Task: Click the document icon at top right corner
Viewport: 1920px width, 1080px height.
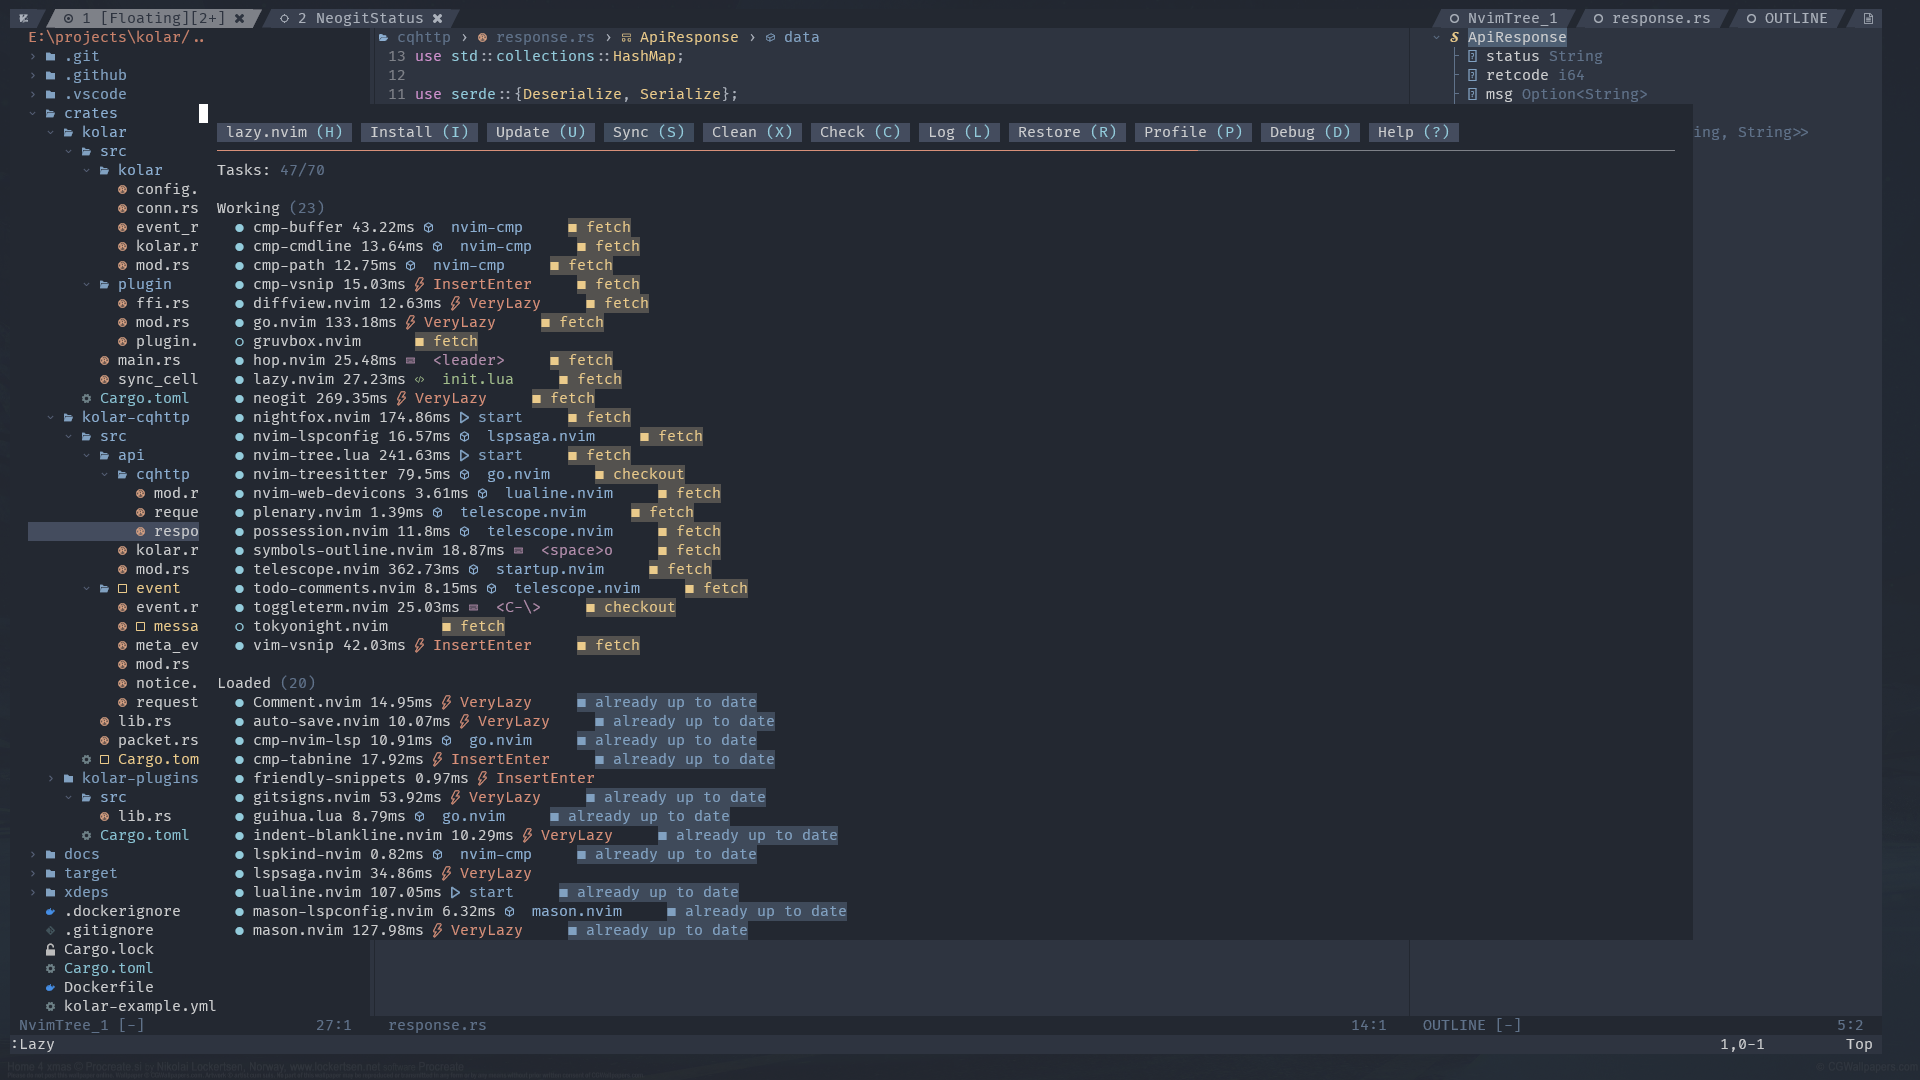Action: pos(1867,18)
